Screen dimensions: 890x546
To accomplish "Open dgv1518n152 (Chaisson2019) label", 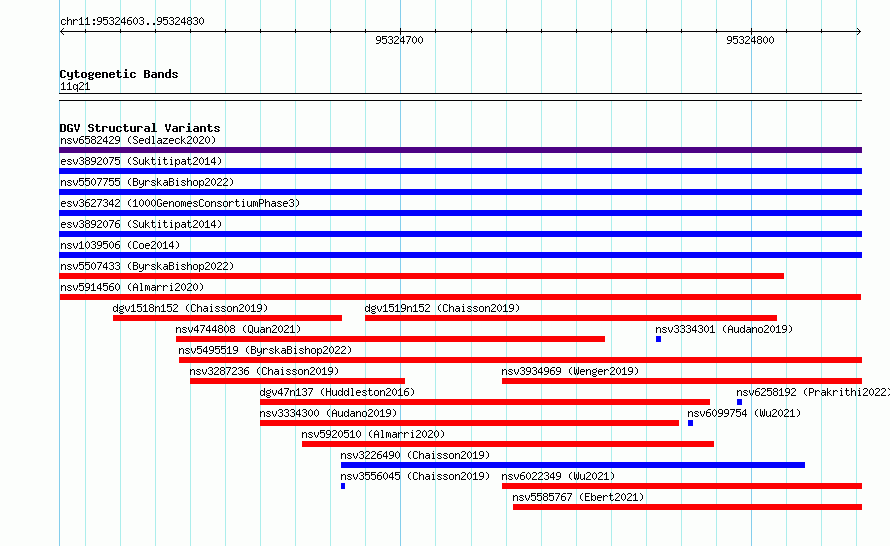I will pos(190,308).
